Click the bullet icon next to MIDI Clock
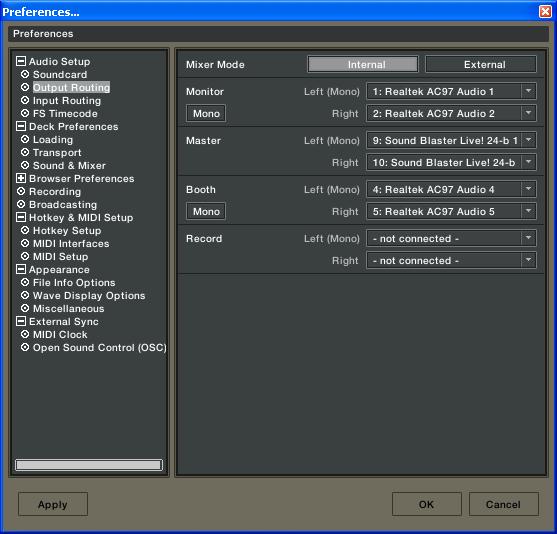The width and height of the screenshot is (557, 534). point(25,334)
